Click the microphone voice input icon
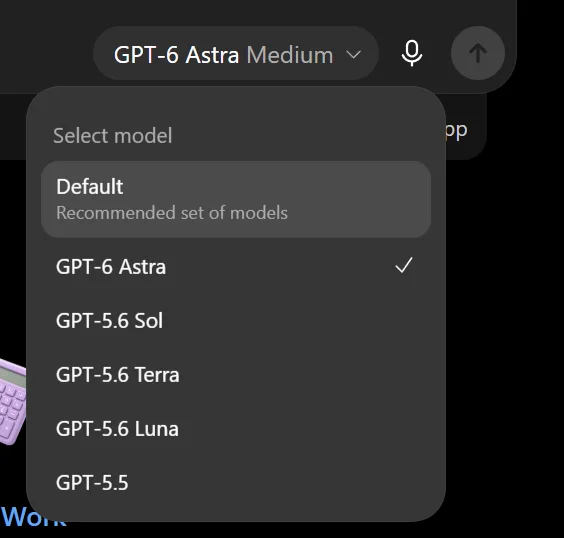Screen dimensions: 564x538 411,53
